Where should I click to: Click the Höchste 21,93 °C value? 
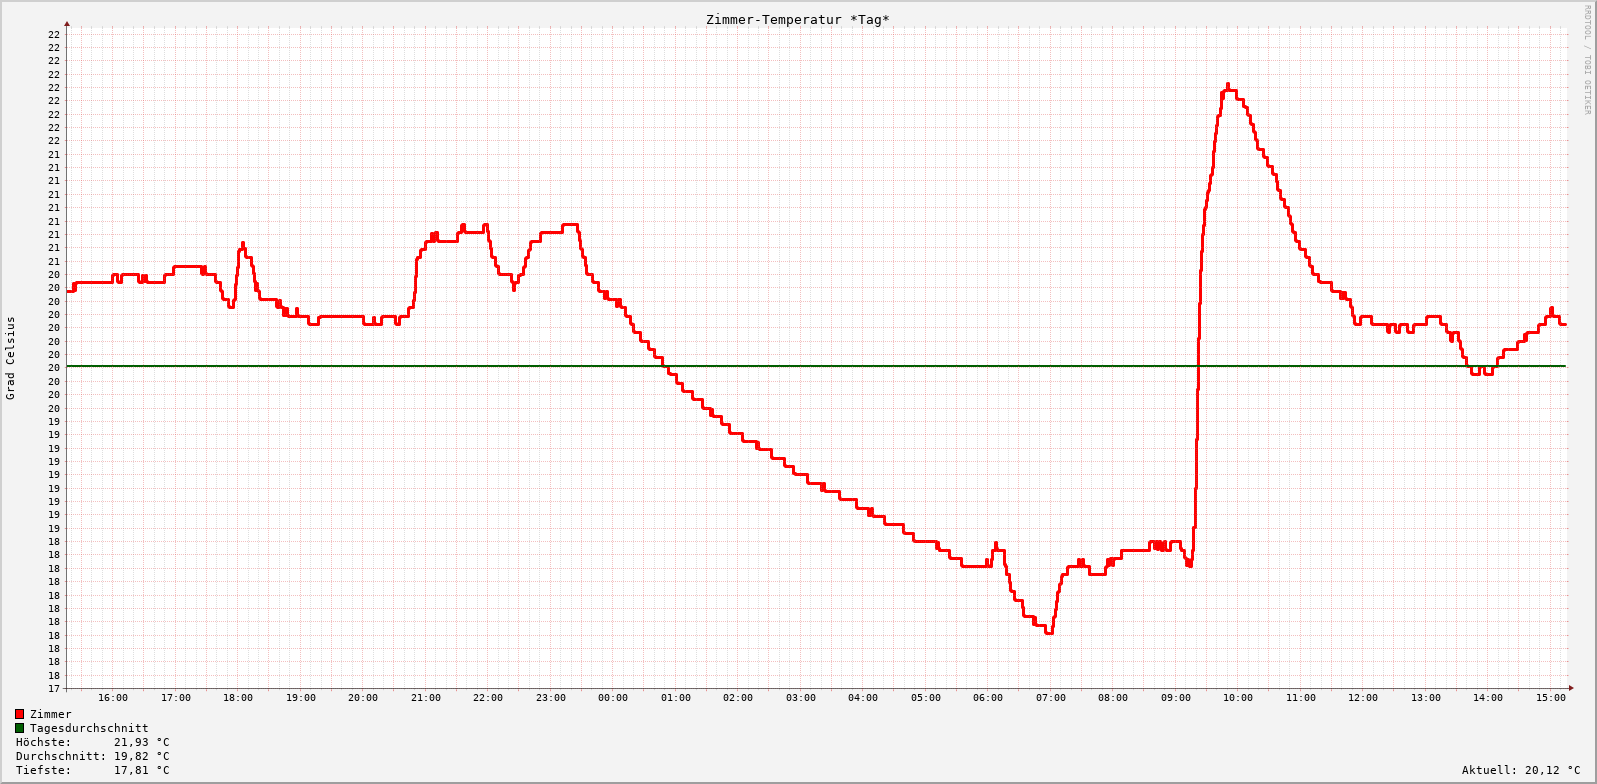coord(141,742)
